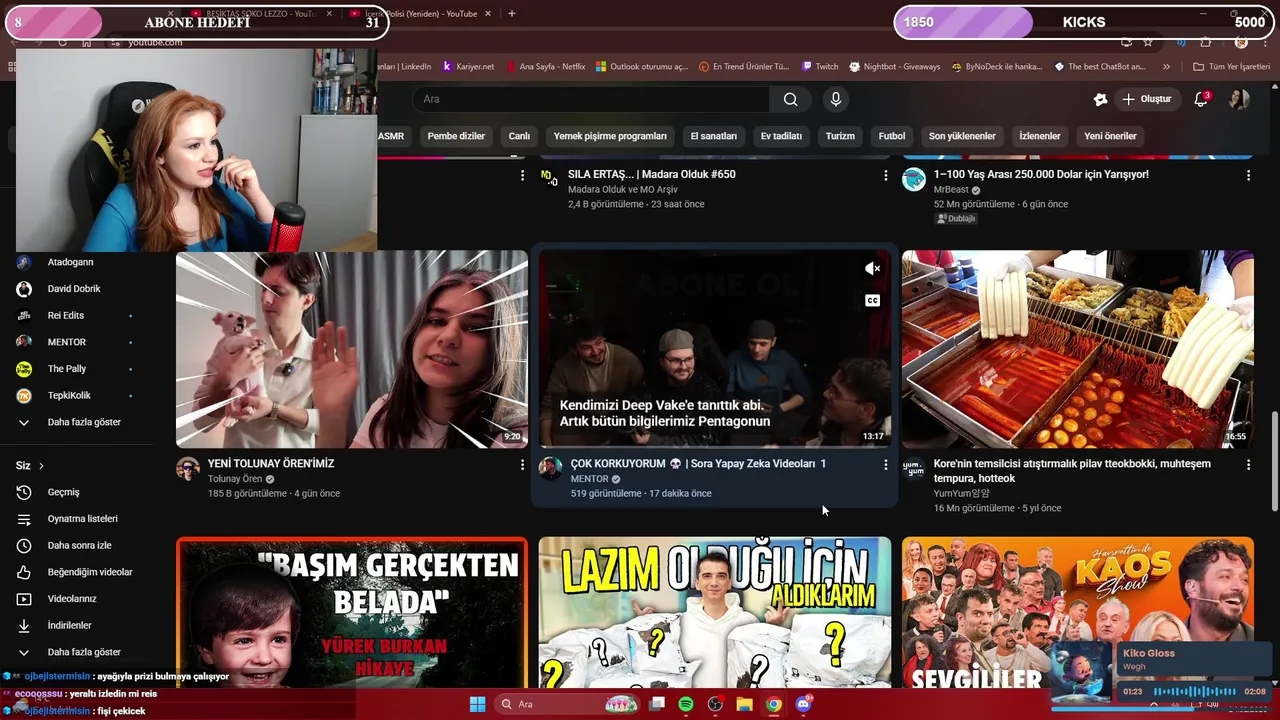Unmute the MENTOR video preview
The width and height of the screenshot is (1280, 720).
[x=873, y=268]
